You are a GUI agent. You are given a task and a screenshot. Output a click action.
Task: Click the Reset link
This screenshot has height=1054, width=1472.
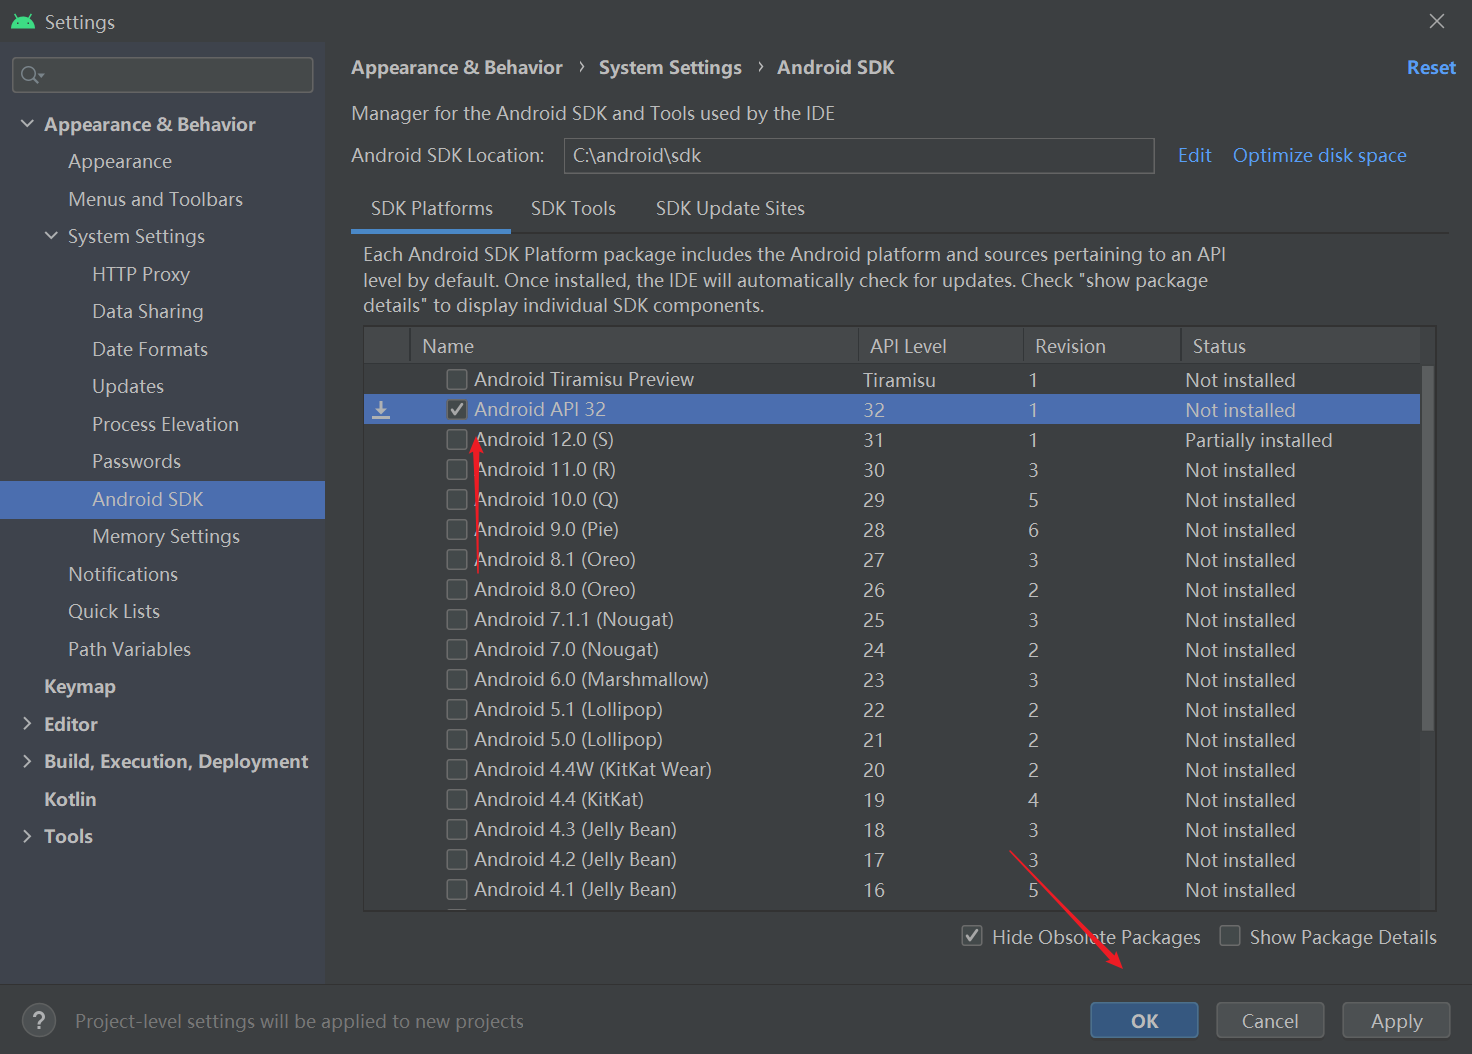pyautogui.click(x=1431, y=67)
